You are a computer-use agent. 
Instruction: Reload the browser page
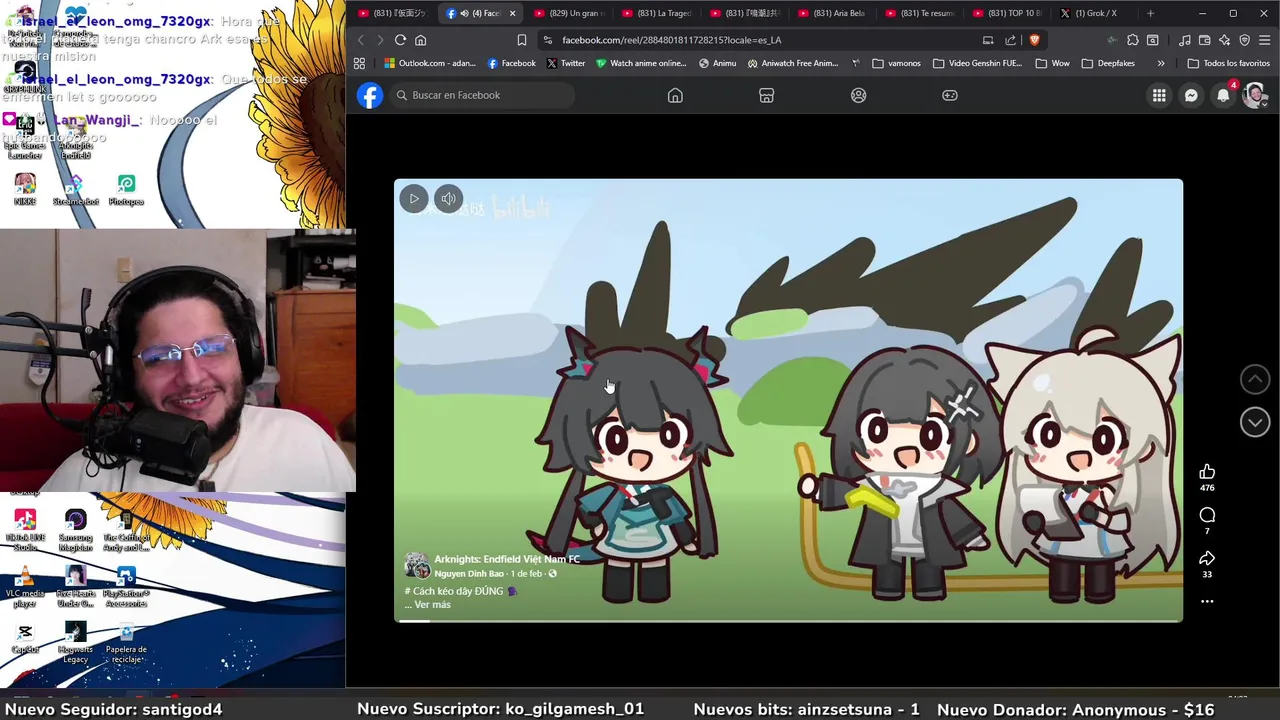(400, 40)
